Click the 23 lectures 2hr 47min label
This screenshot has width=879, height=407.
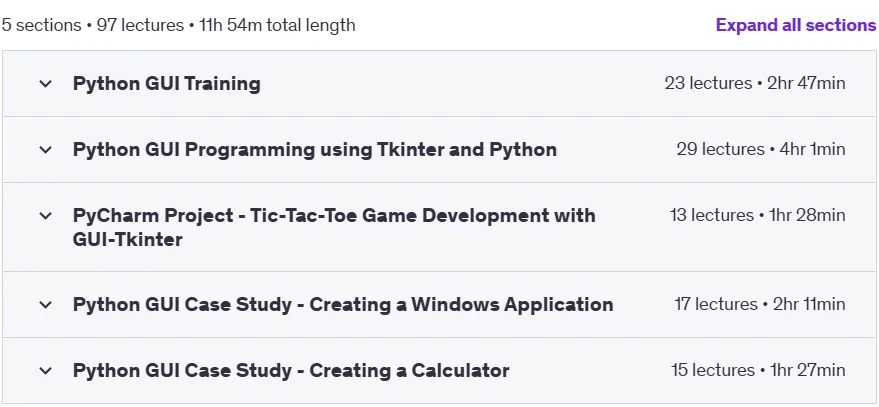click(x=755, y=84)
